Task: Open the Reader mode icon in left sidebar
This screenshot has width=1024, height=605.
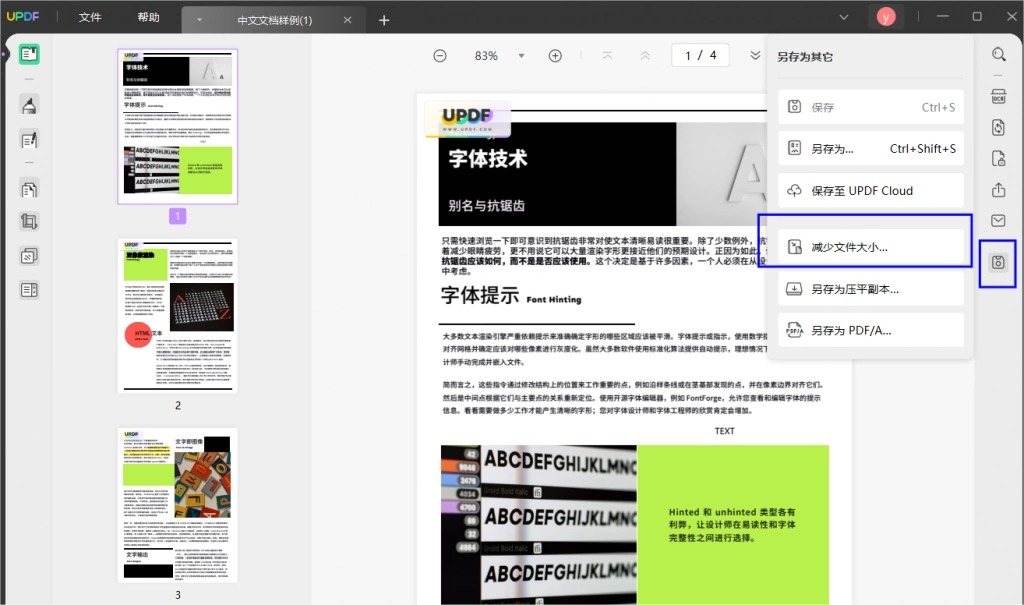Action: pos(29,54)
